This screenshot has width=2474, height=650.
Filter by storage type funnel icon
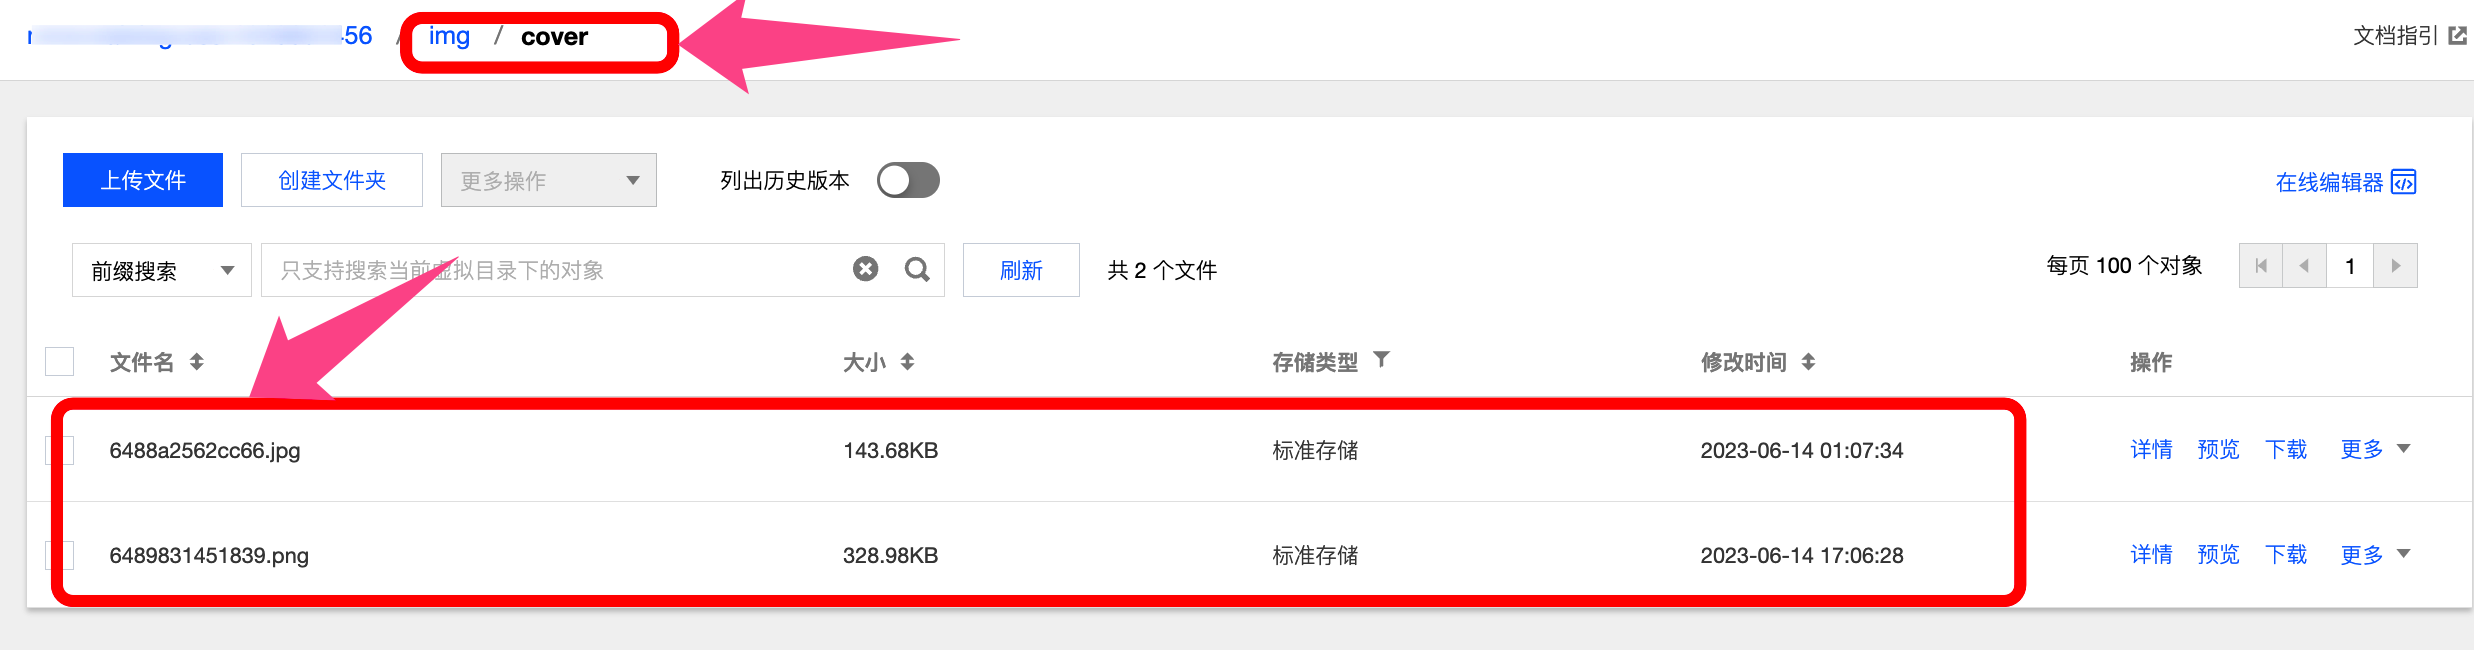point(1381,359)
